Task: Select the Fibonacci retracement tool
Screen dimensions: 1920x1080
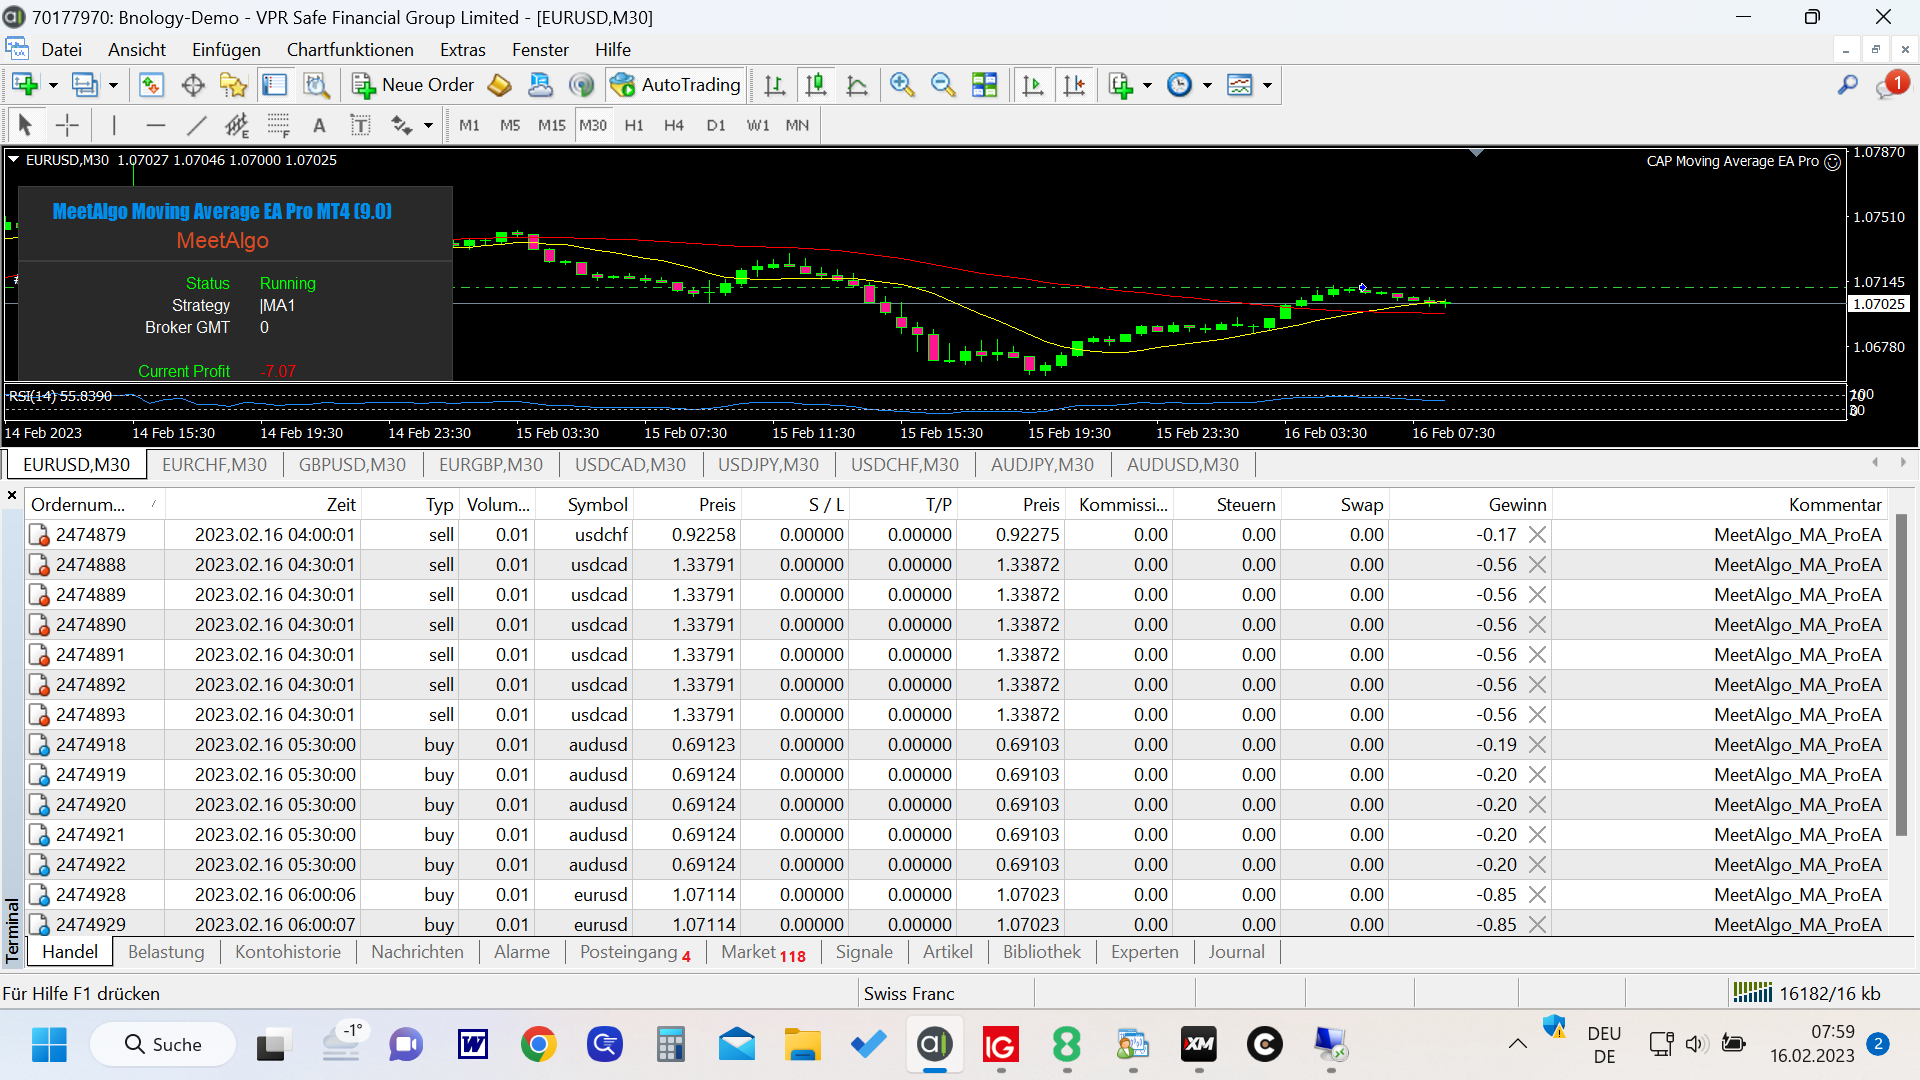Action: pyautogui.click(x=278, y=125)
